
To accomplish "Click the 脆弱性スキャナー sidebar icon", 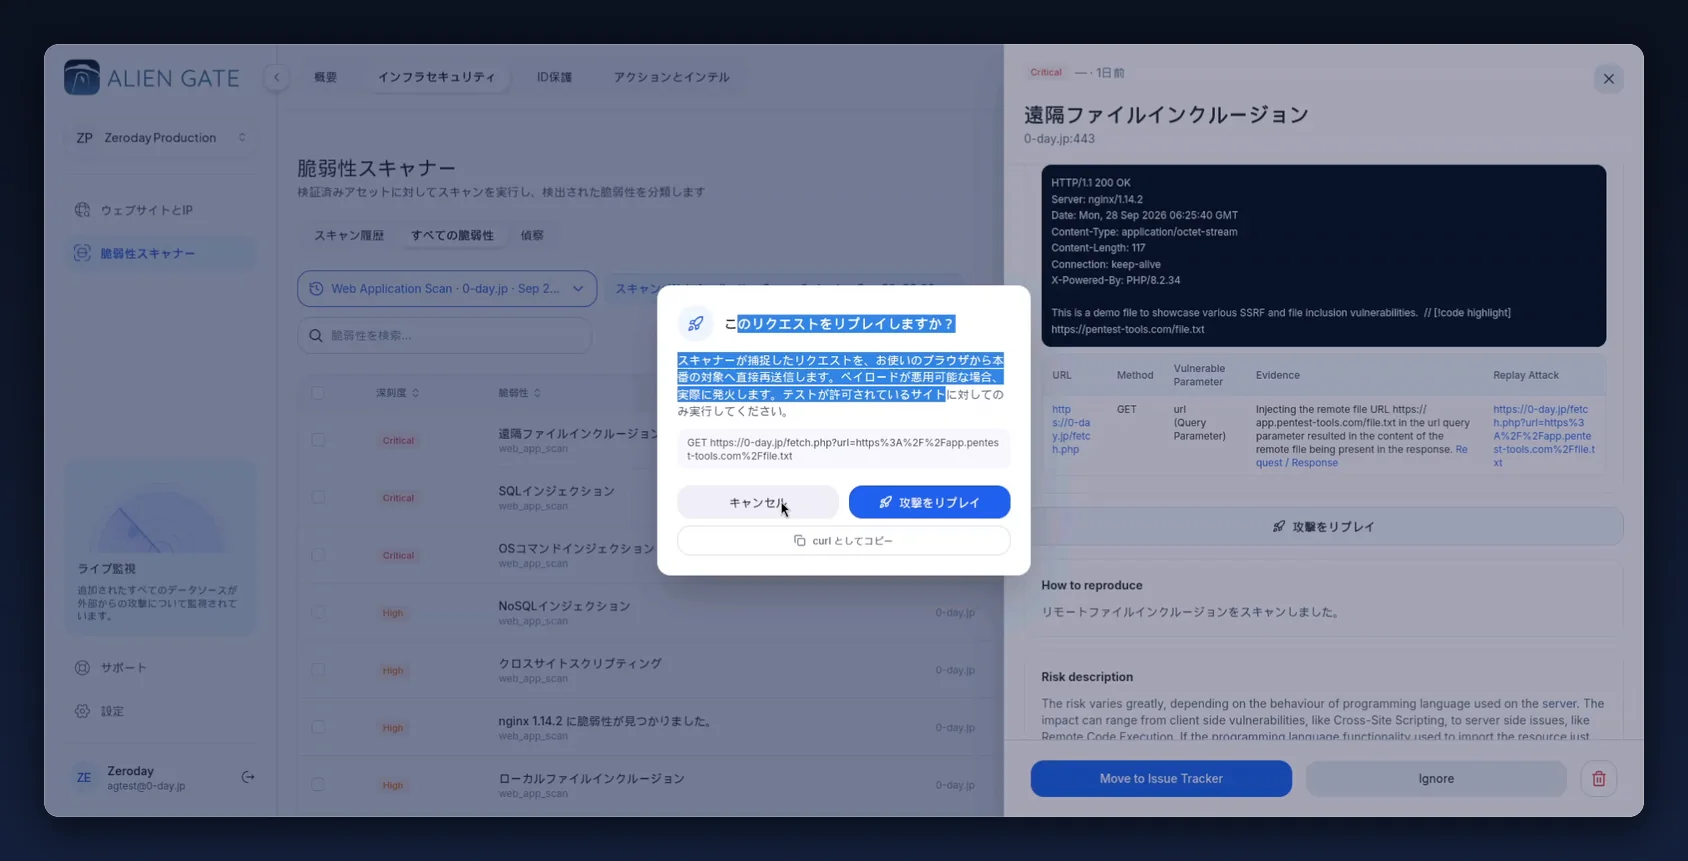I will (82, 253).
